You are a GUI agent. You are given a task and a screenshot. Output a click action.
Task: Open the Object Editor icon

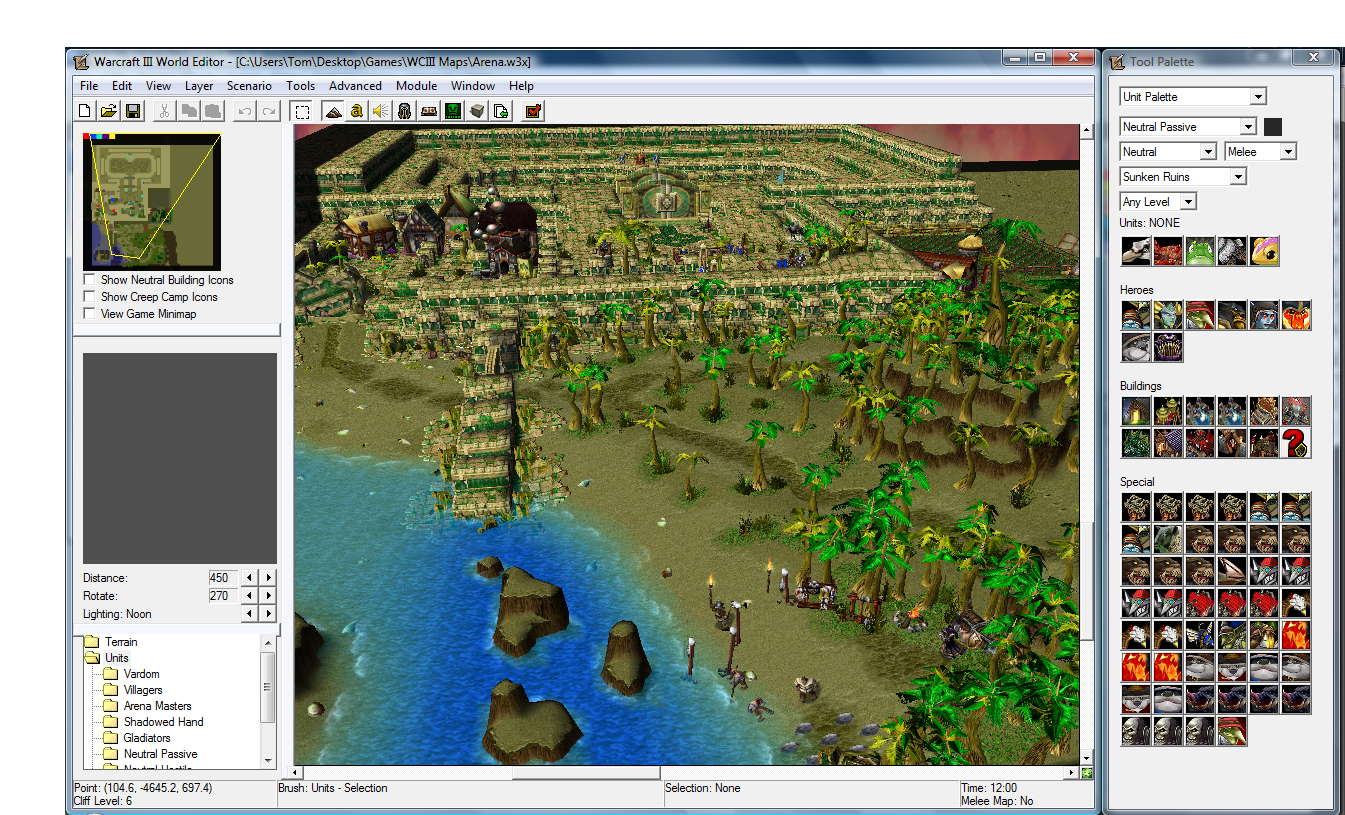(405, 110)
